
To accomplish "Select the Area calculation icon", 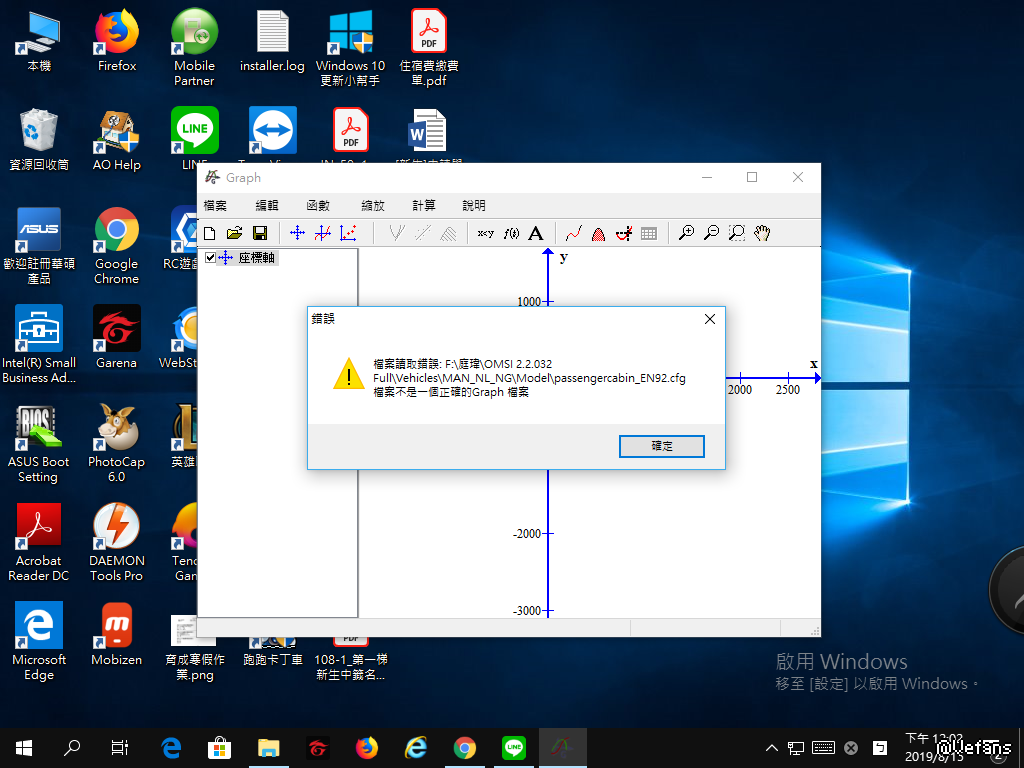I will 599,233.
